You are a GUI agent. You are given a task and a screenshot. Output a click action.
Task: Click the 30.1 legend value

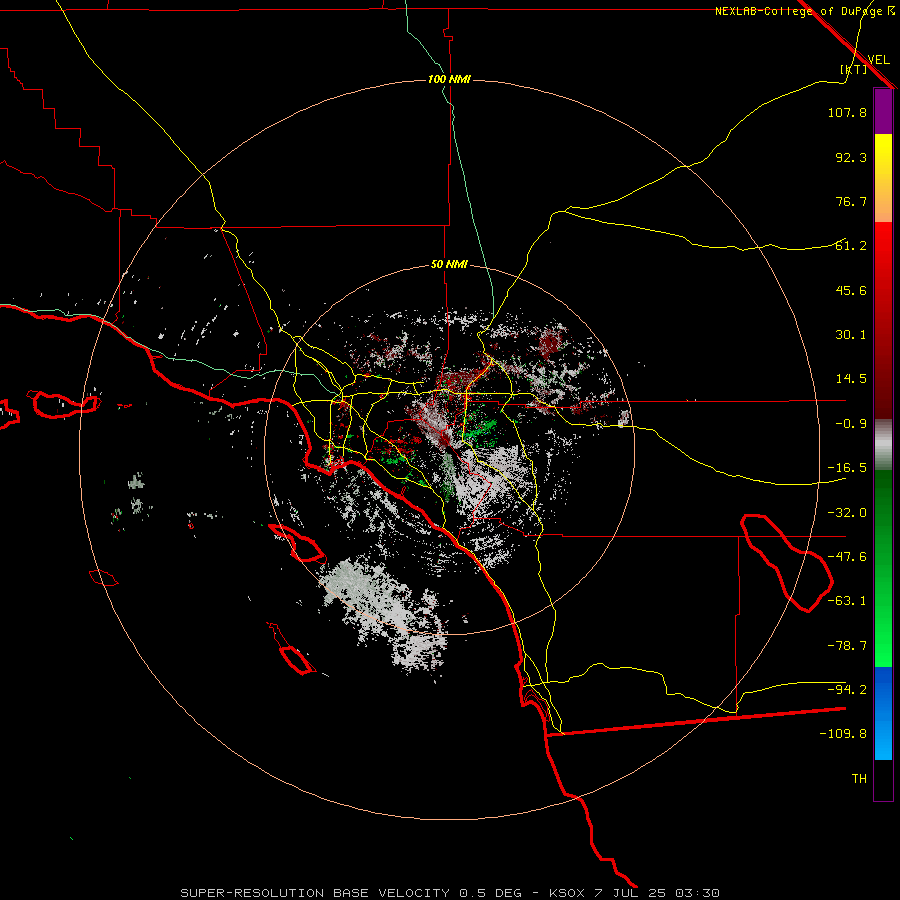point(851,335)
